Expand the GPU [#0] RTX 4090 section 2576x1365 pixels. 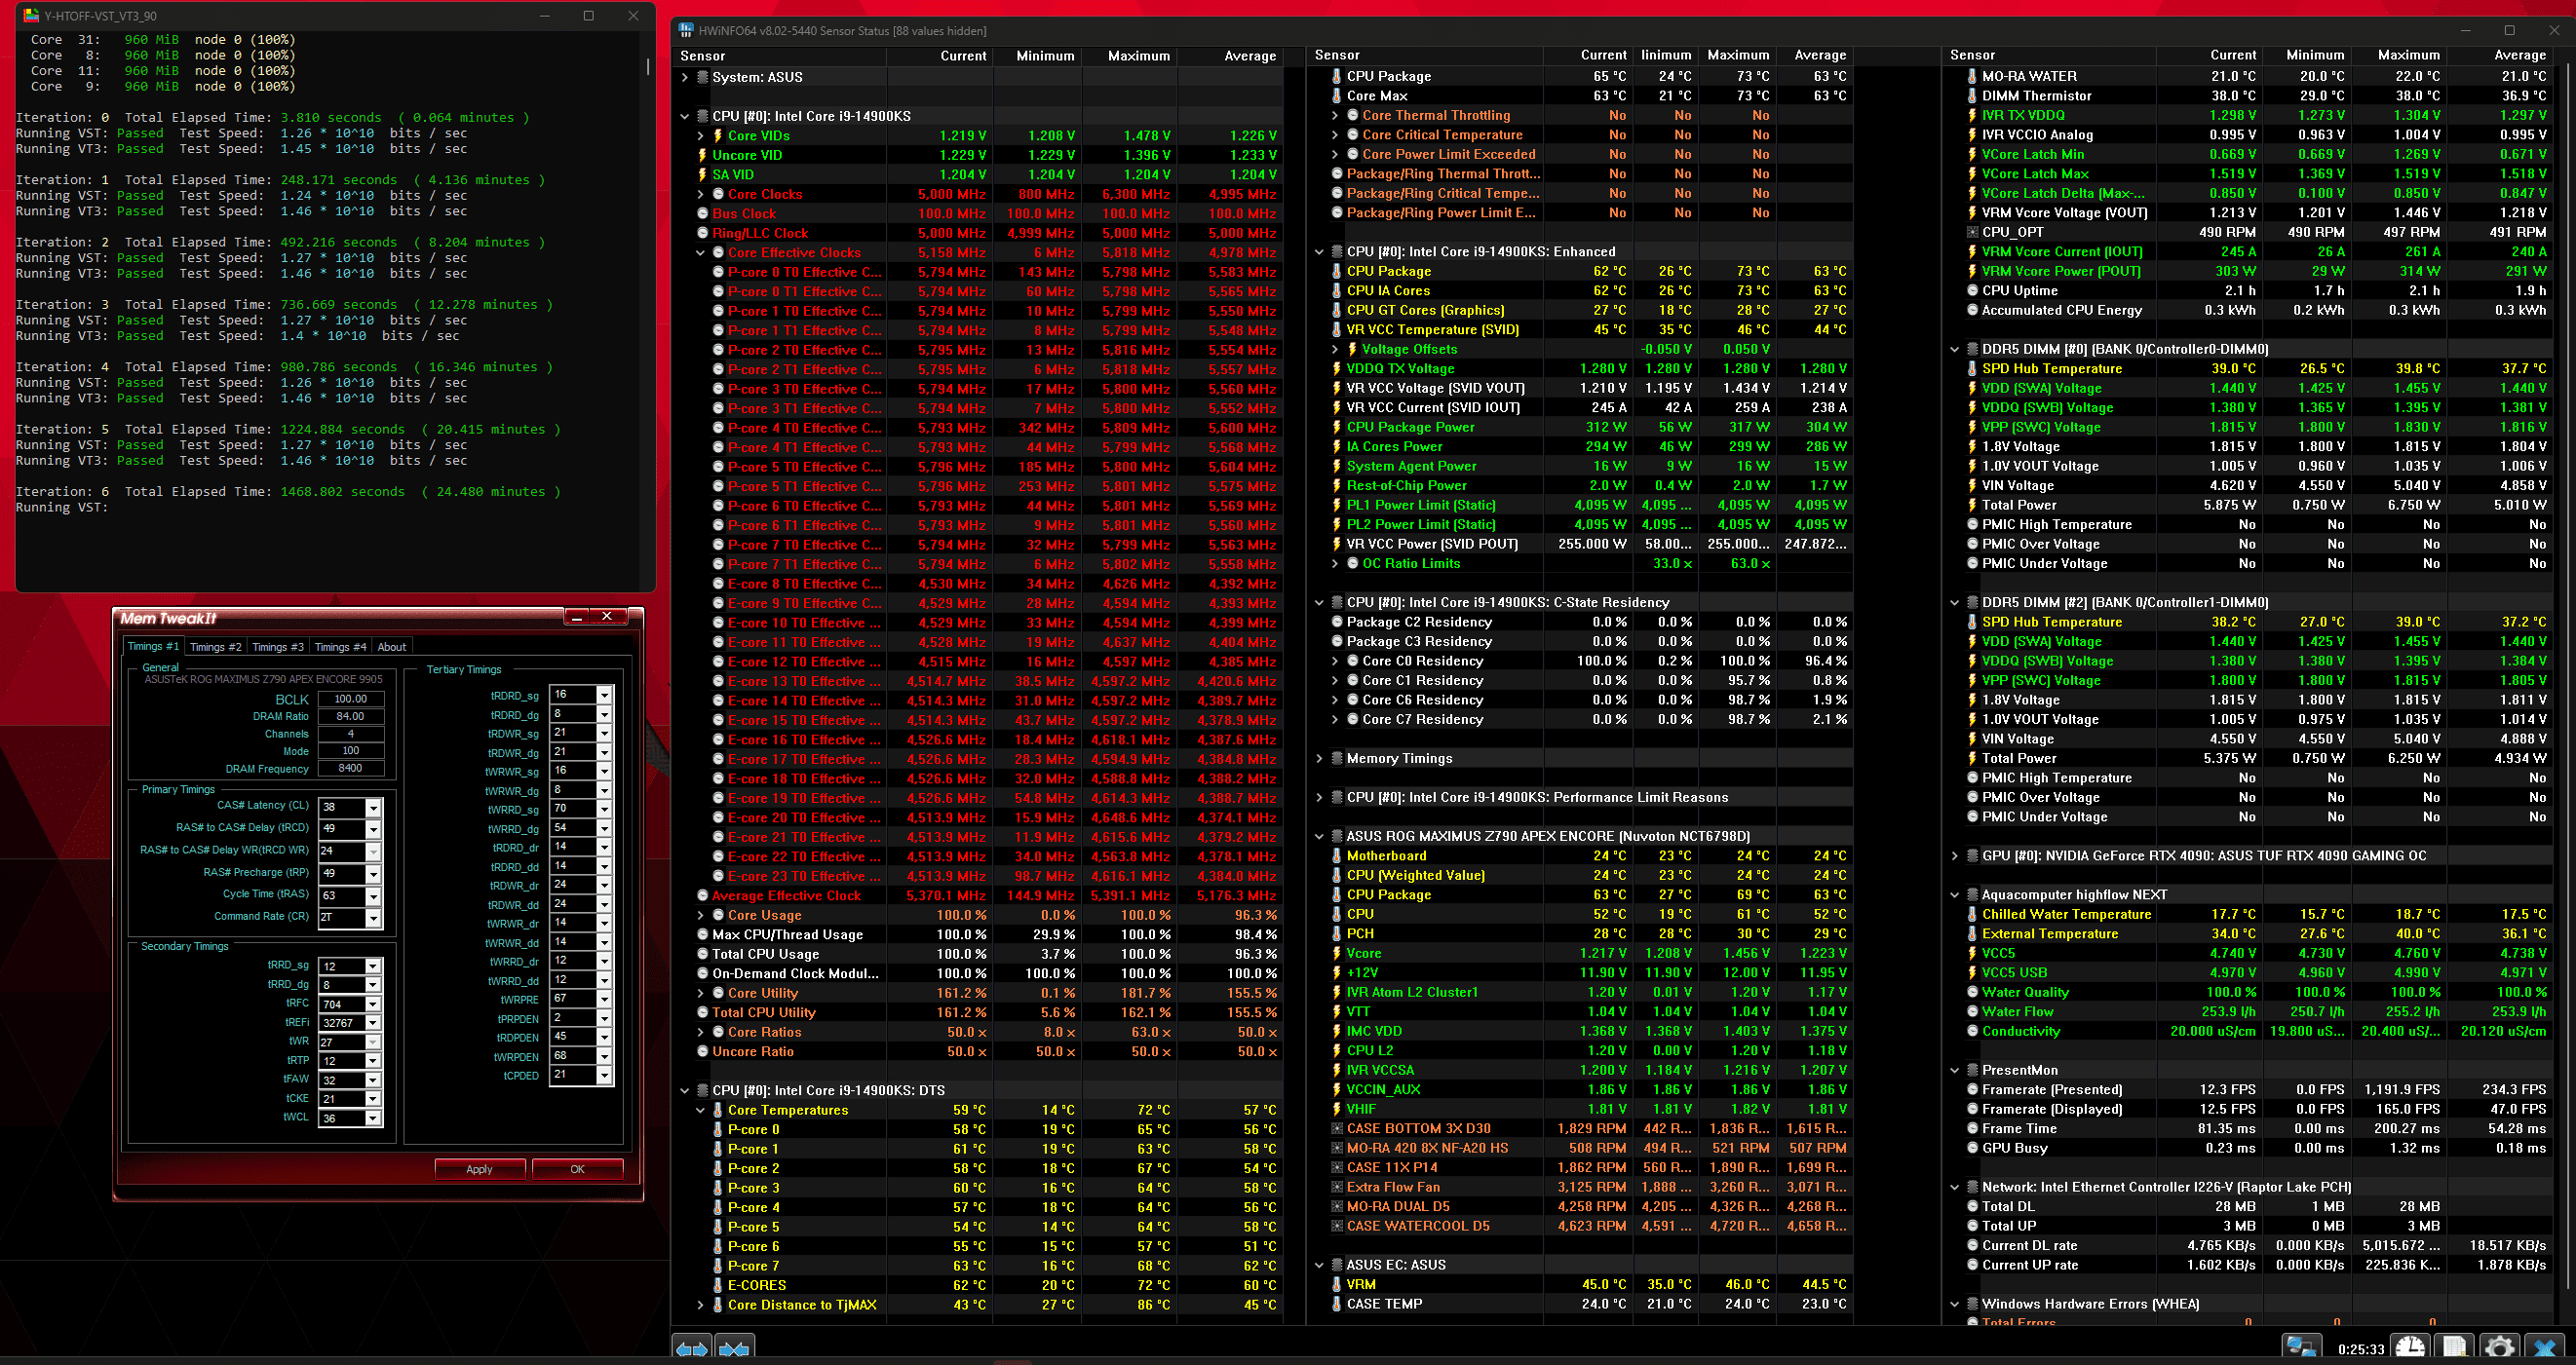1954,856
